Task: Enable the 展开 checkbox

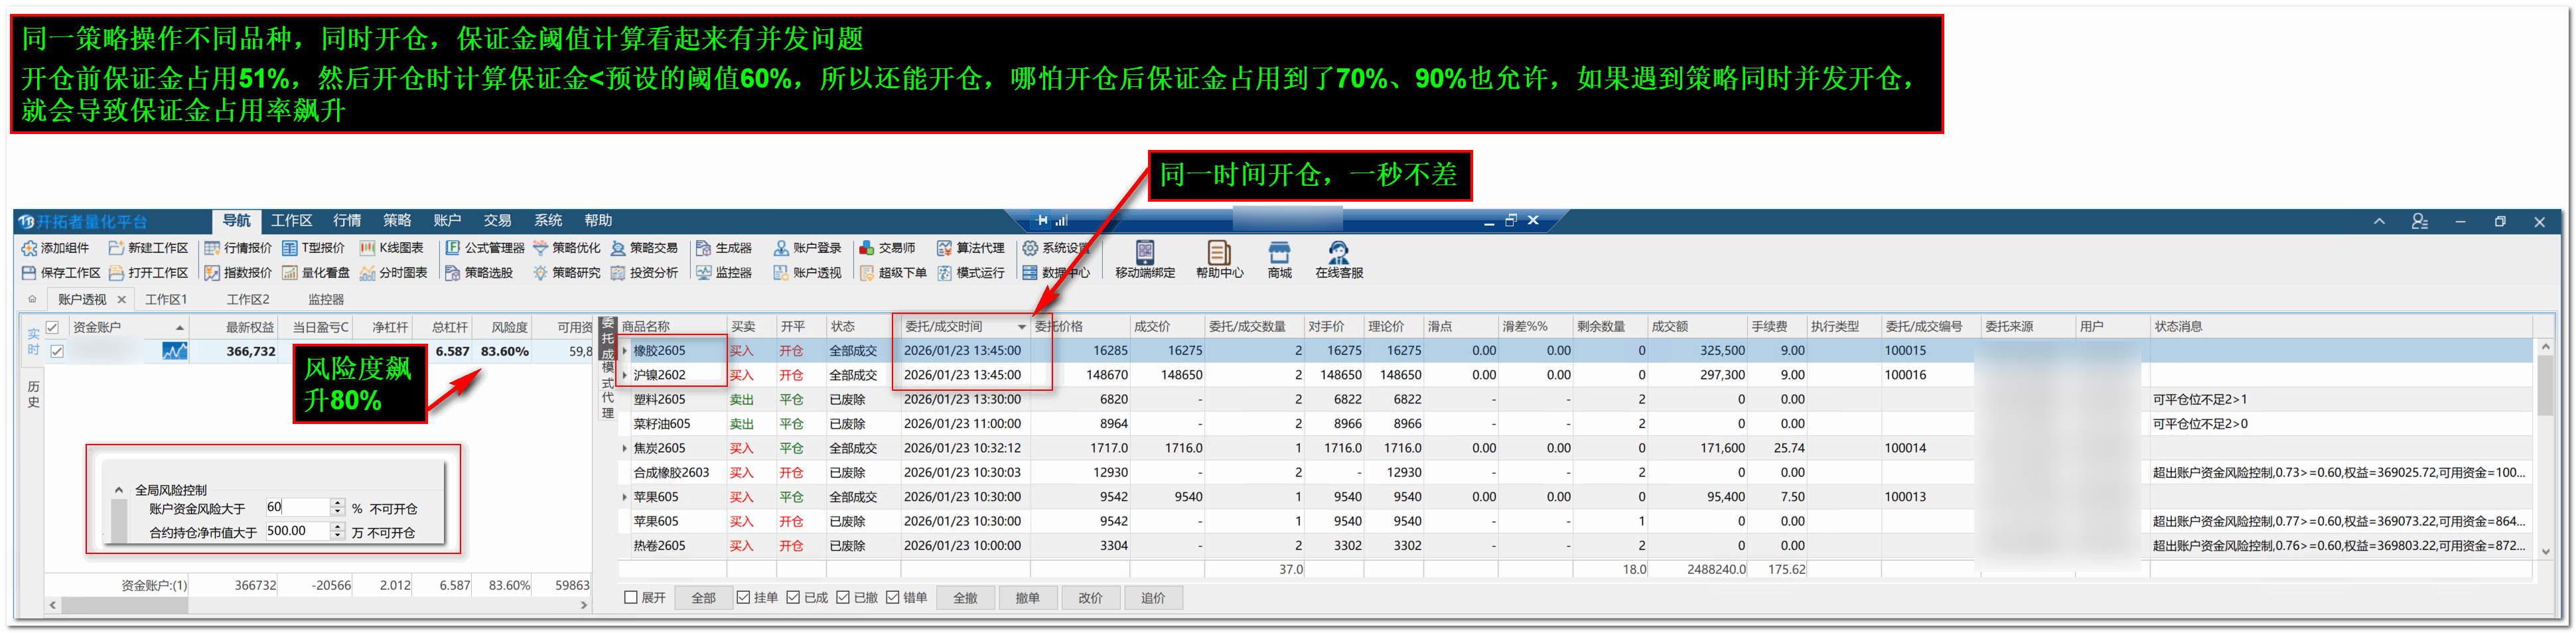Action: click(631, 598)
